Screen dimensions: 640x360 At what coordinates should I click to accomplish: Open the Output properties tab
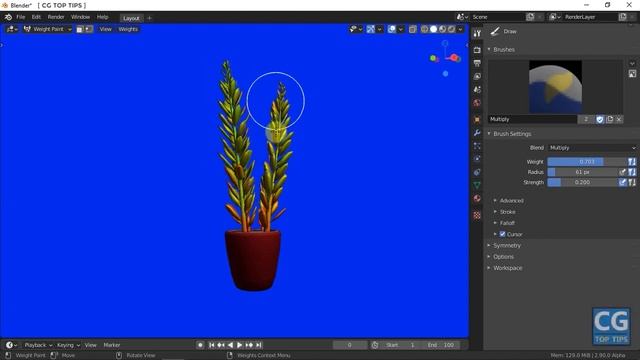point(477,63)
